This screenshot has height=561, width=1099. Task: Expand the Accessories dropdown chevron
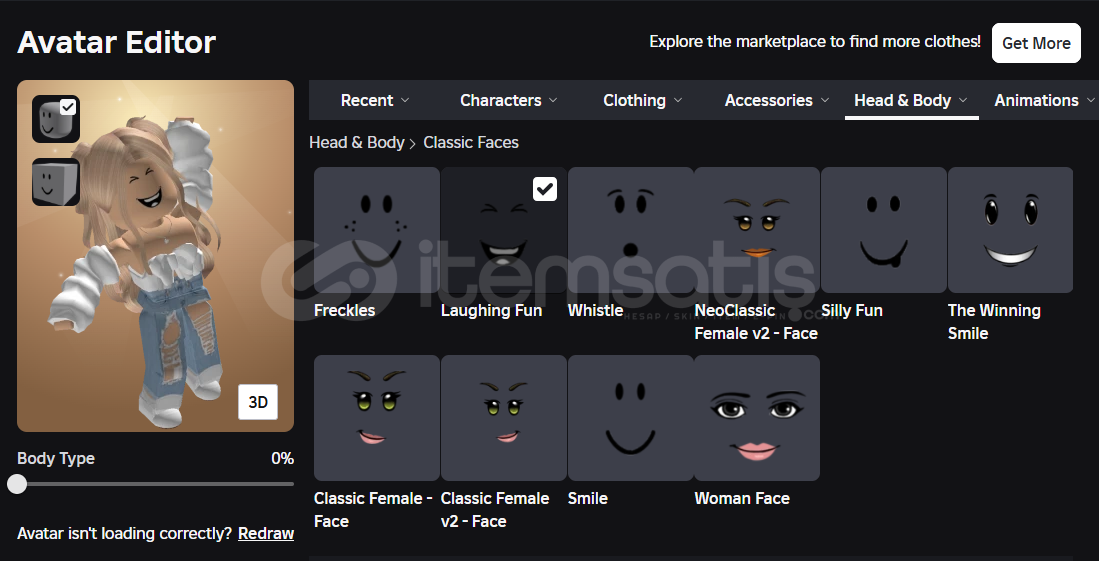[824, 100]
